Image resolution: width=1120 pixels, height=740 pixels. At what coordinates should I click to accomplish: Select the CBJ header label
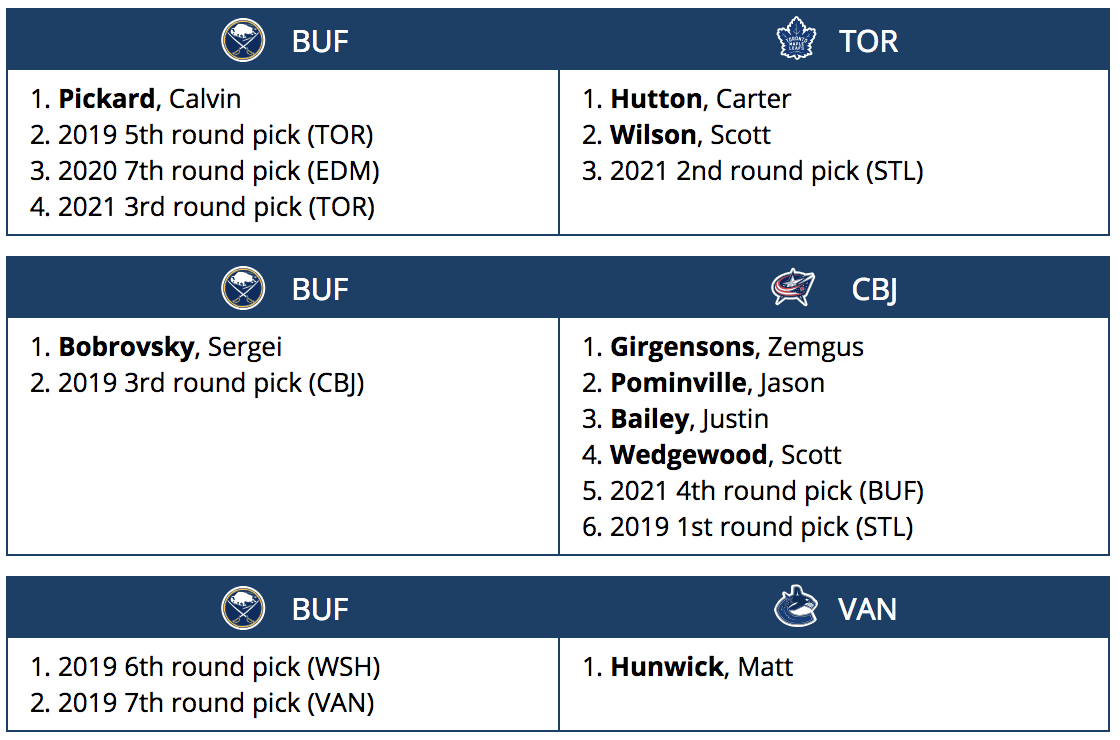tap(874, 289)
